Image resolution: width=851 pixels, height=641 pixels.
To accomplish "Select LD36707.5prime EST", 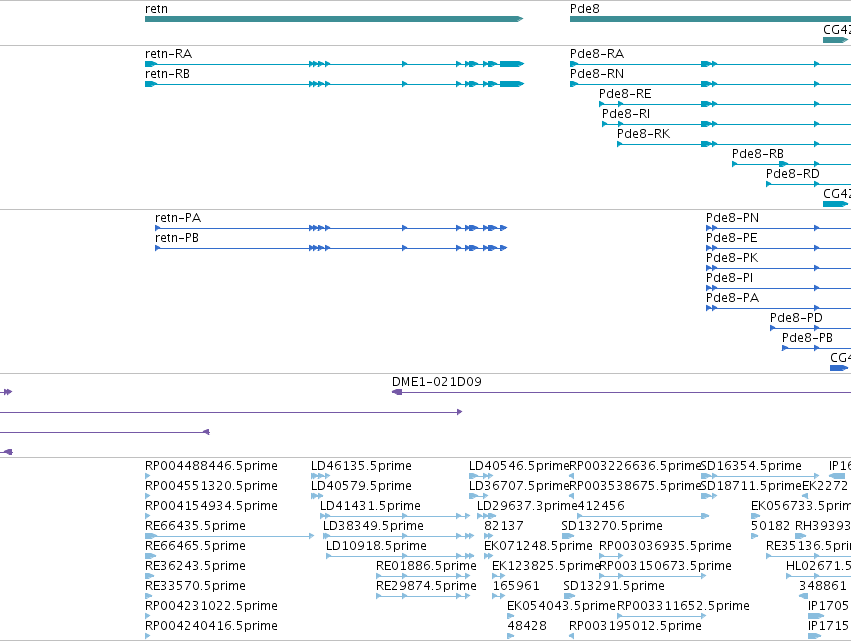I will 478,496.
